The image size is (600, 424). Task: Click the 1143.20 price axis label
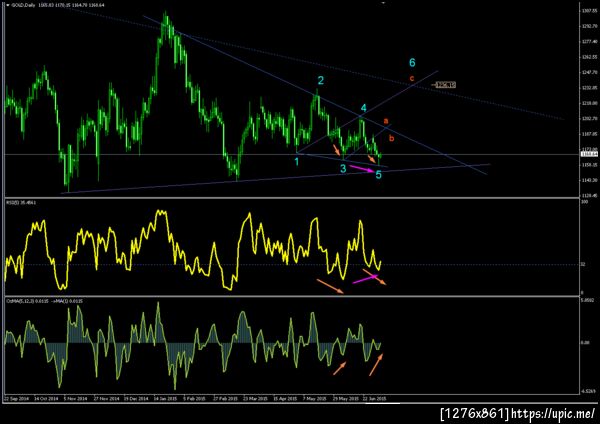point(590,180)
